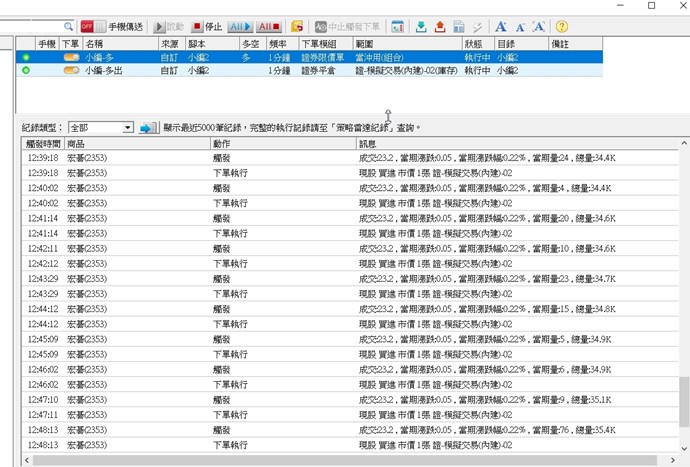690x467 pixels.
Task: Click the save disk icon
Action: point(458,27)
